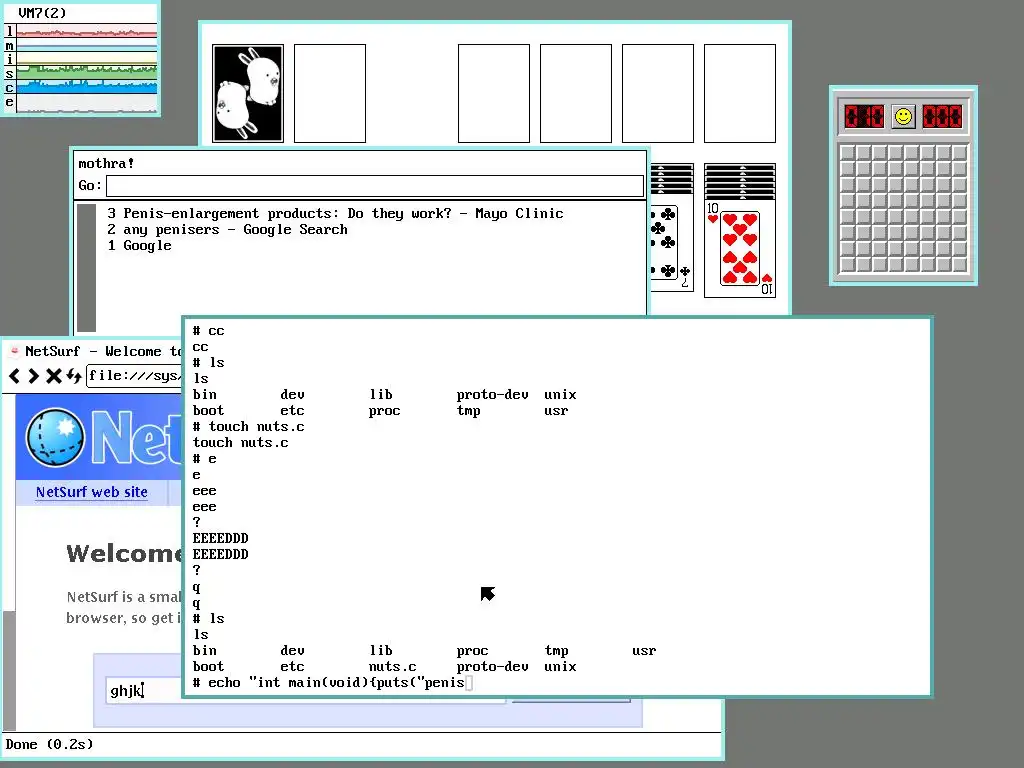Select history entry '1 Google' in mothra
This screenshot has width=1024, height=768.
140,246
